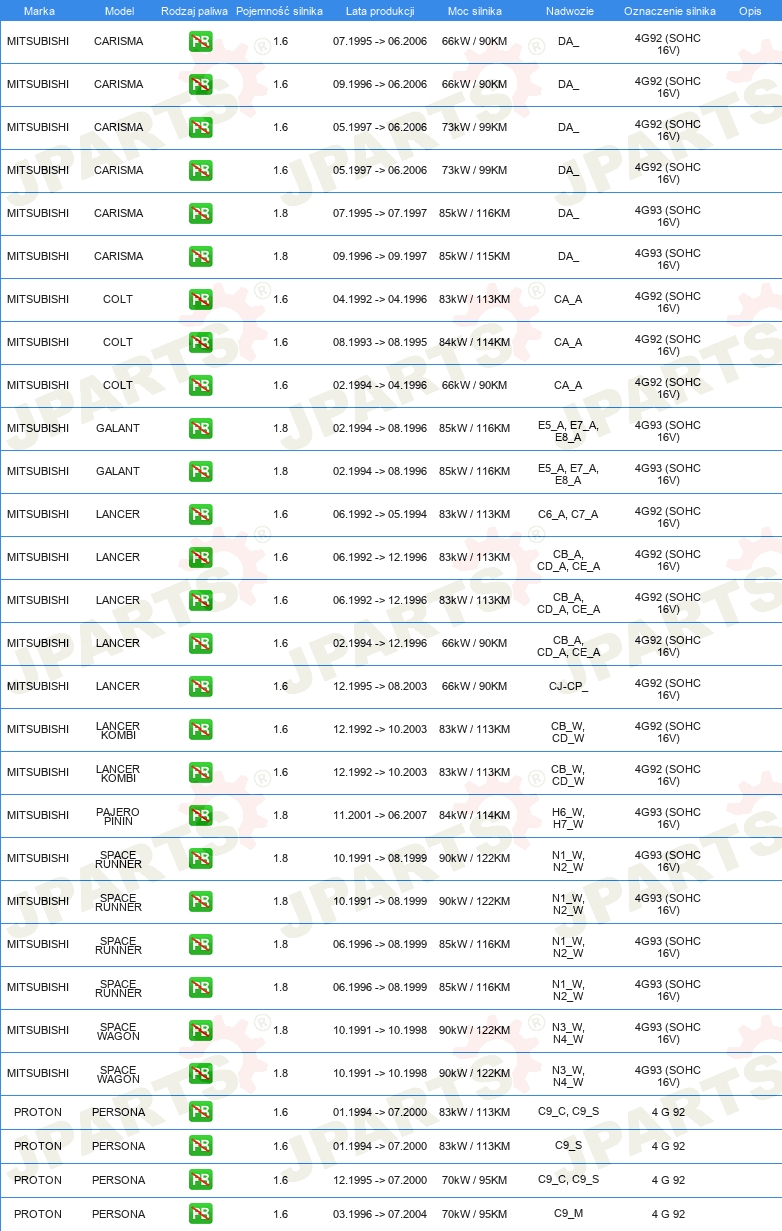
Task: Click petrol icon in Colt 02.1994 row
Action: 200,386
